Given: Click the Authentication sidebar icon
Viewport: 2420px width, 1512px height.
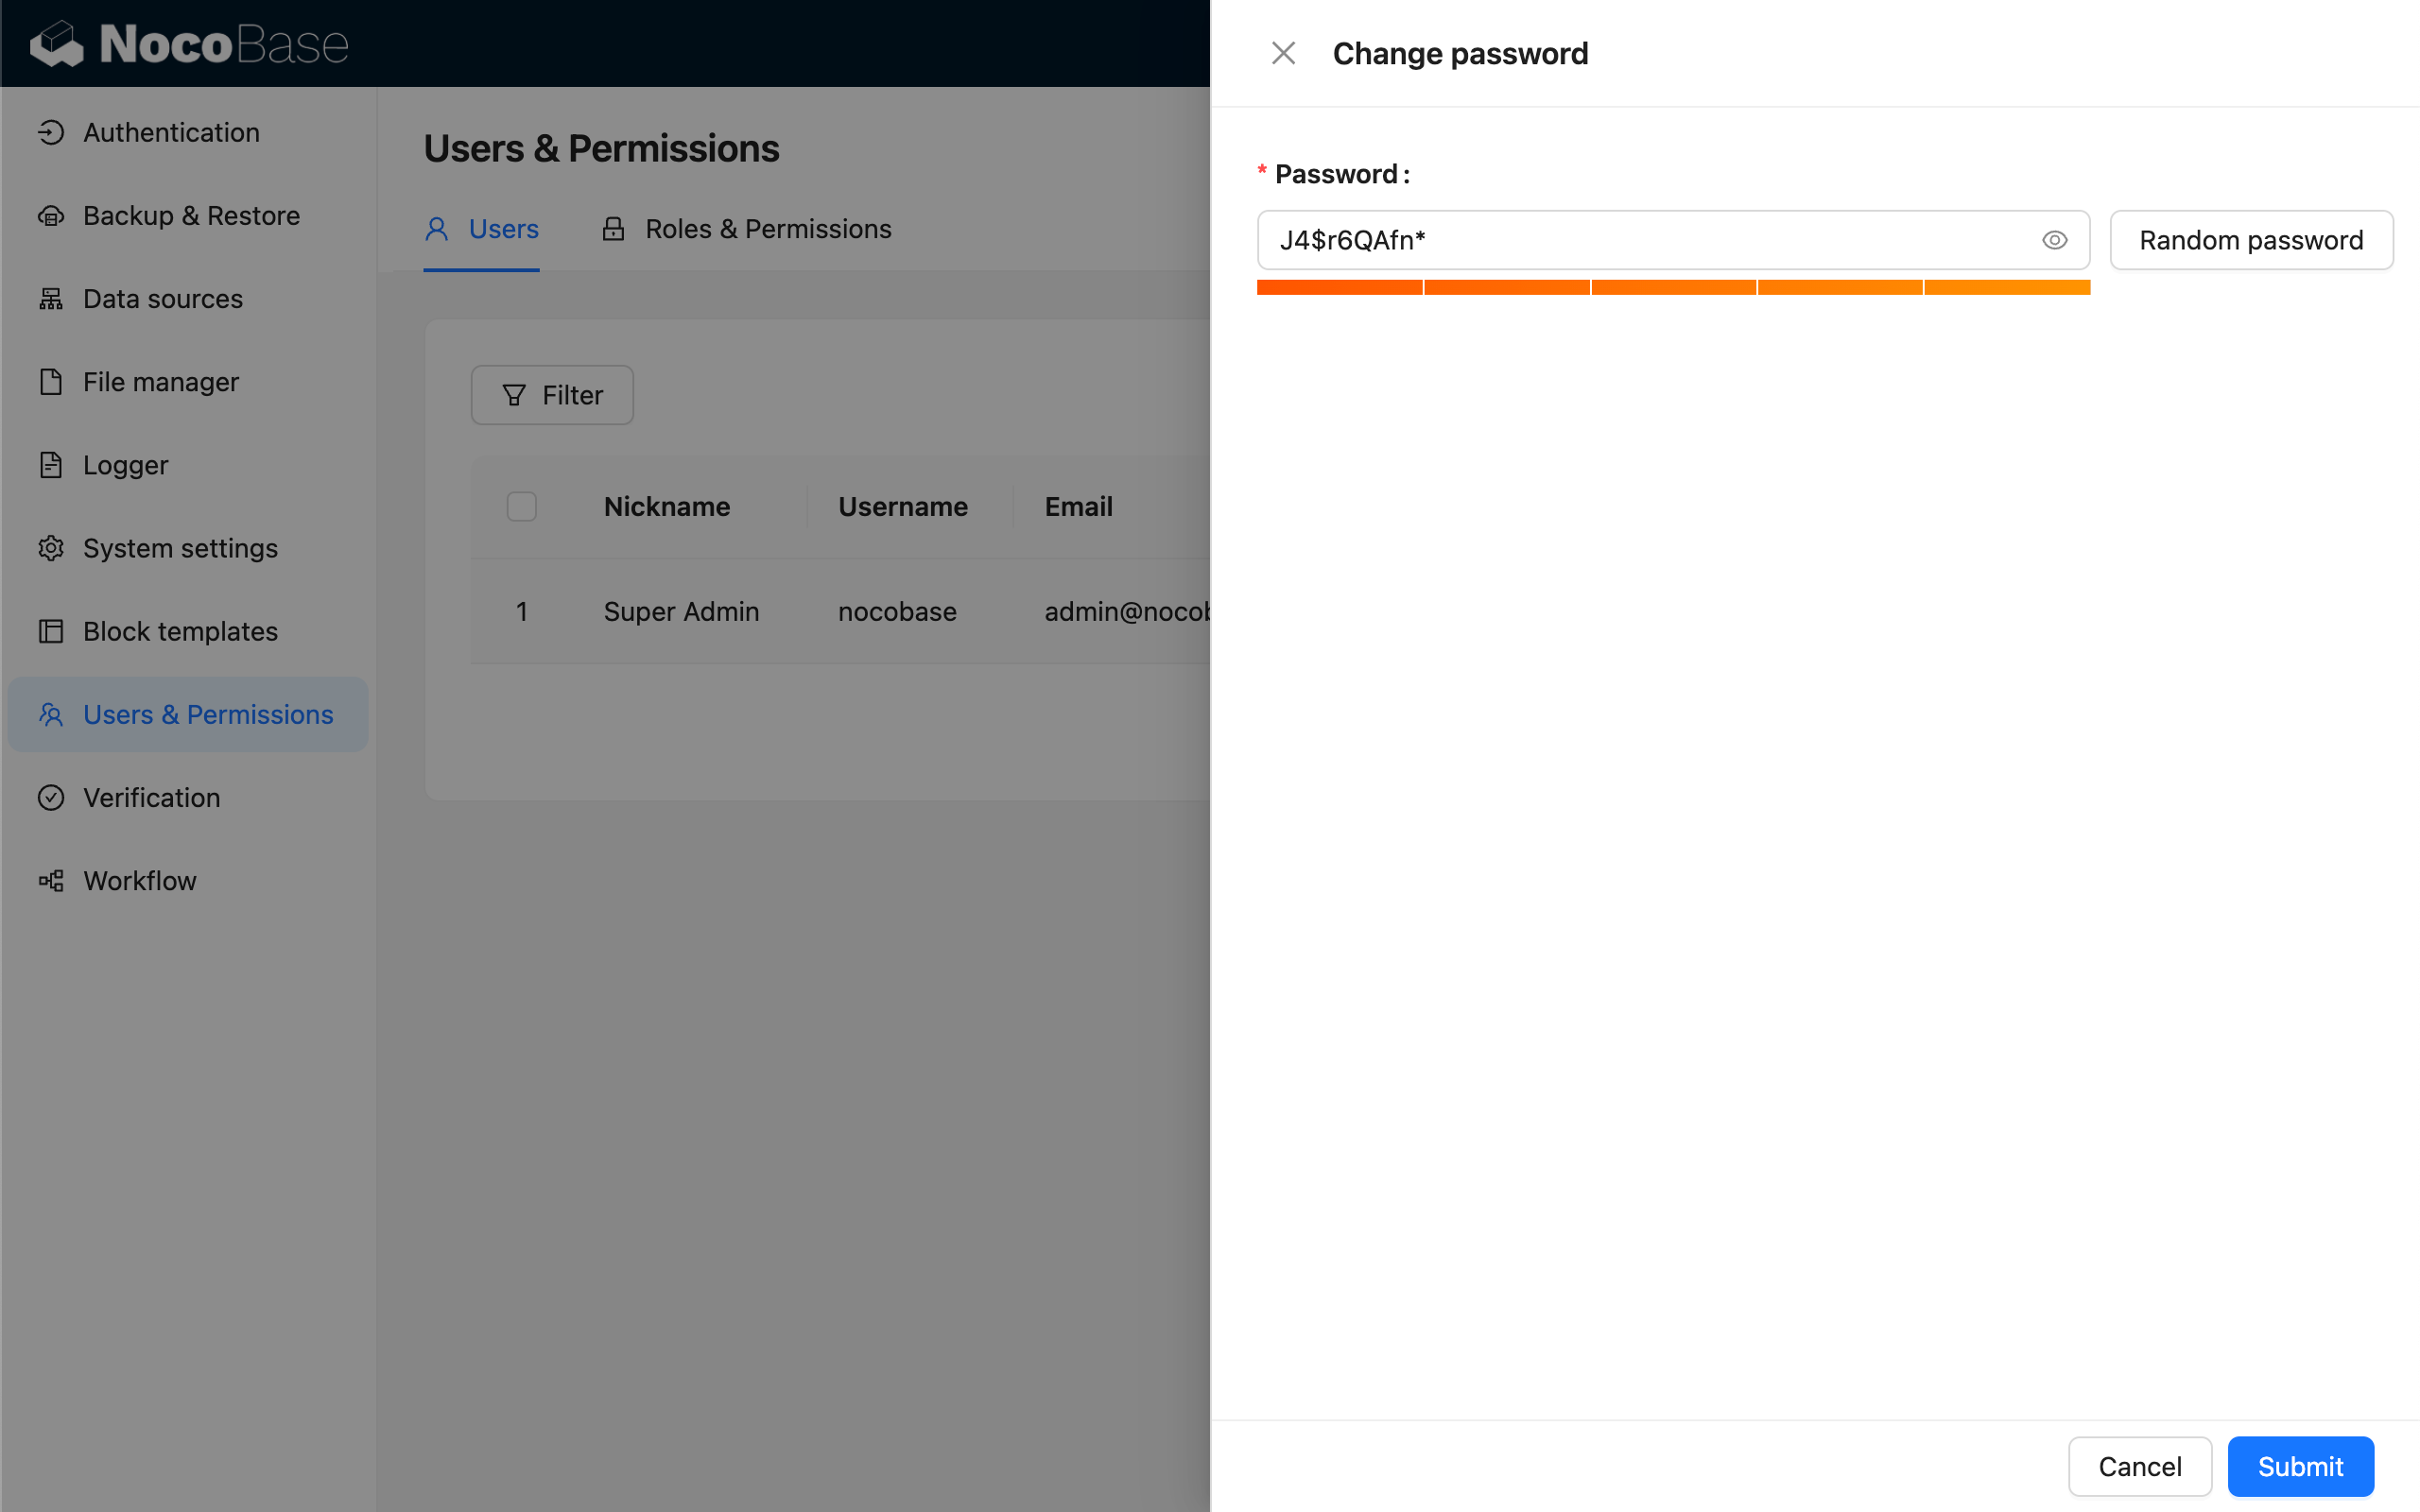Looking at the screenshot, I should tap(51, 132).
